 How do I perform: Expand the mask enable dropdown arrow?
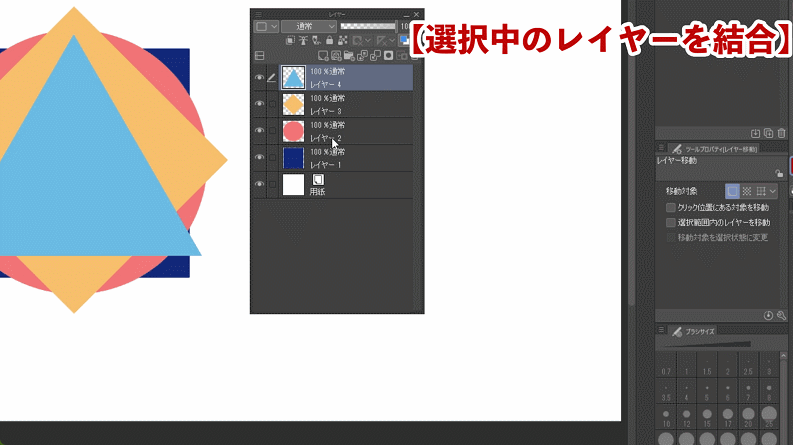pyautogui.click(x=368, y=40)
